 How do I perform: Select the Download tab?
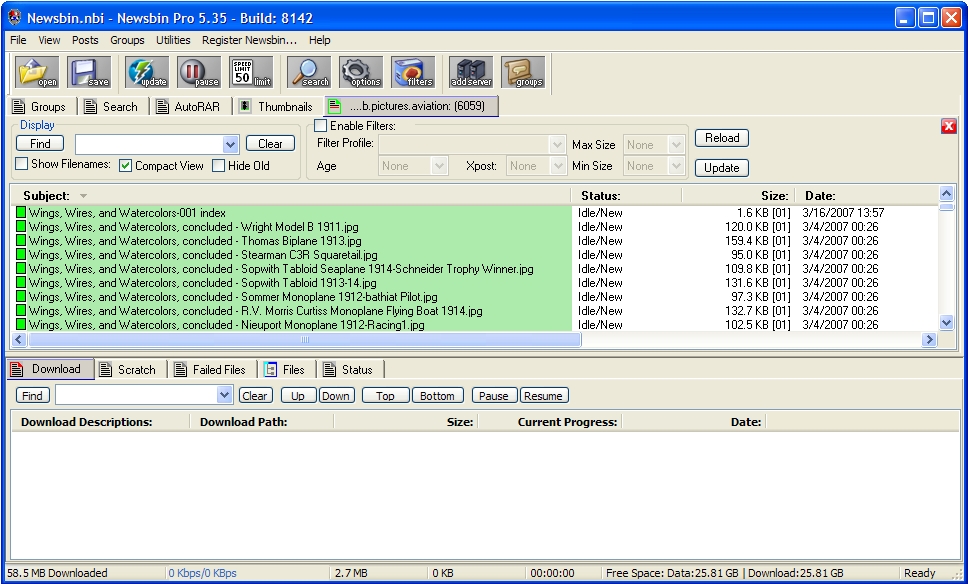[49, 369]
